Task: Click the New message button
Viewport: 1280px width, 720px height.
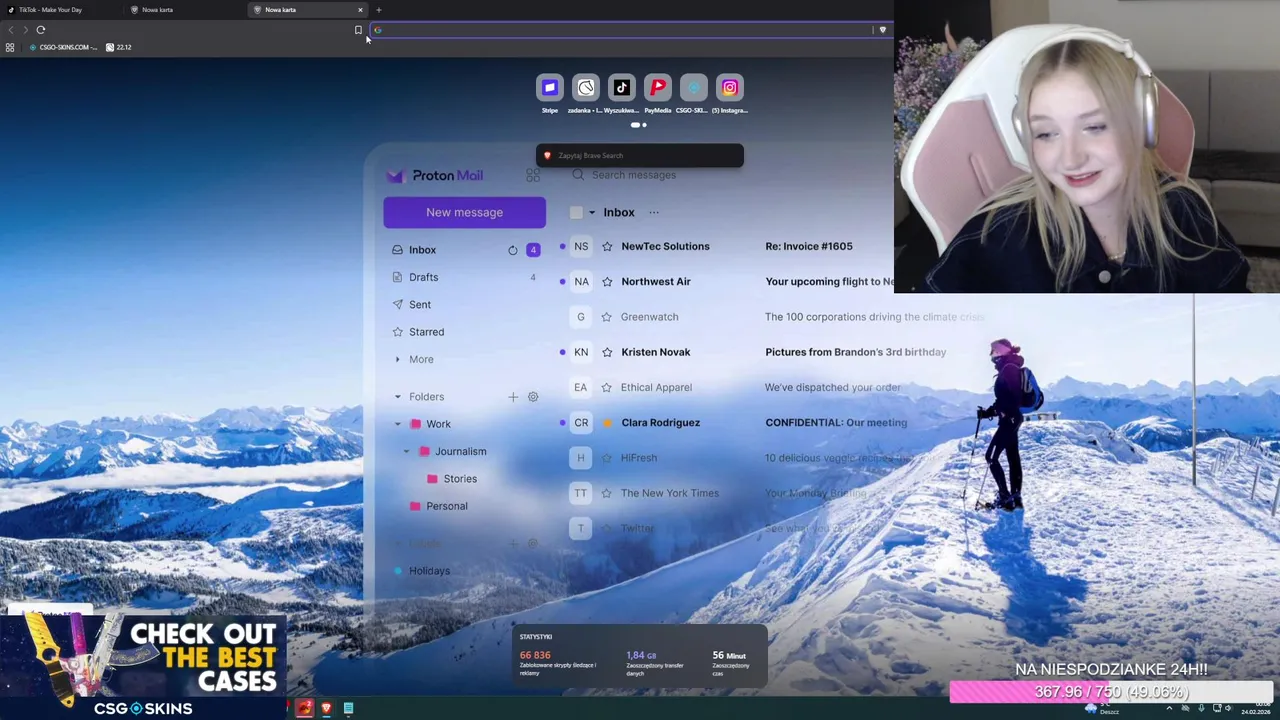Action: (464, 212)
